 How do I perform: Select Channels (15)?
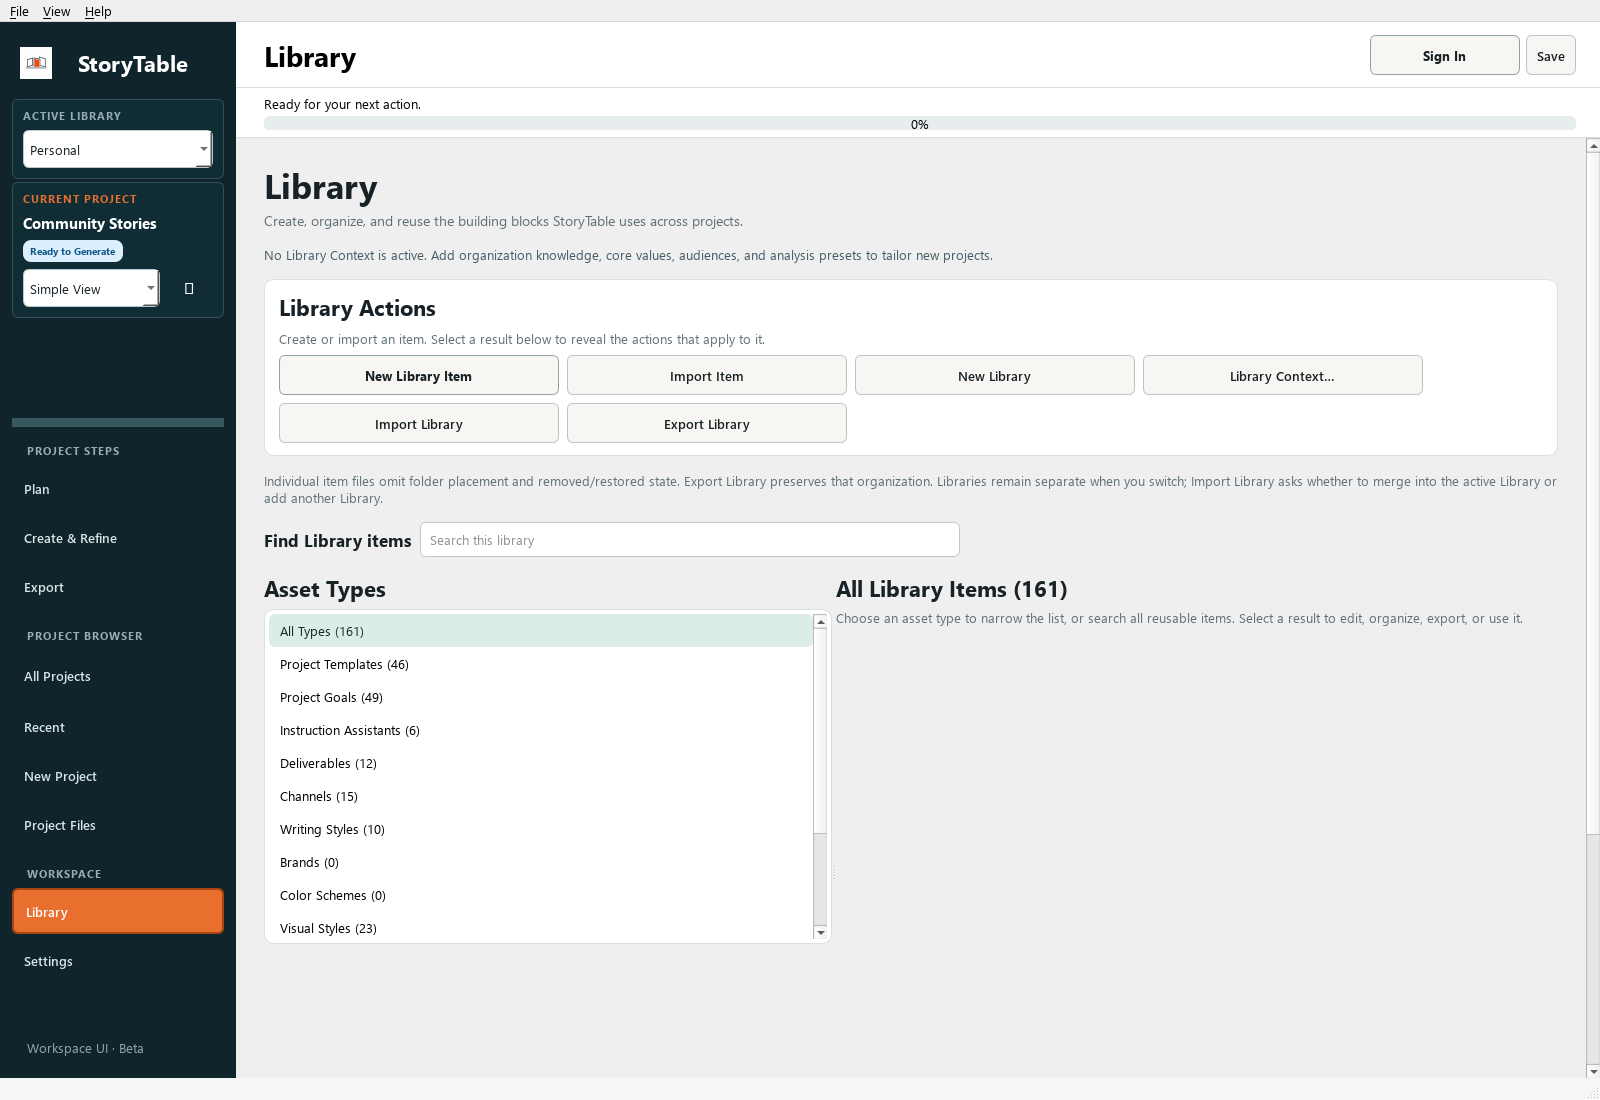(x=540, y=796)
